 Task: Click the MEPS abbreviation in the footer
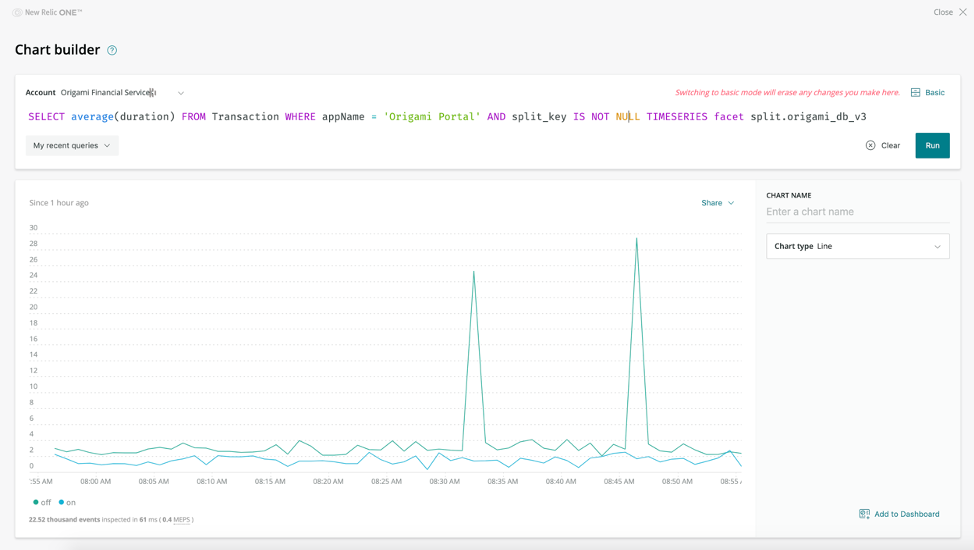coord(182,520)
